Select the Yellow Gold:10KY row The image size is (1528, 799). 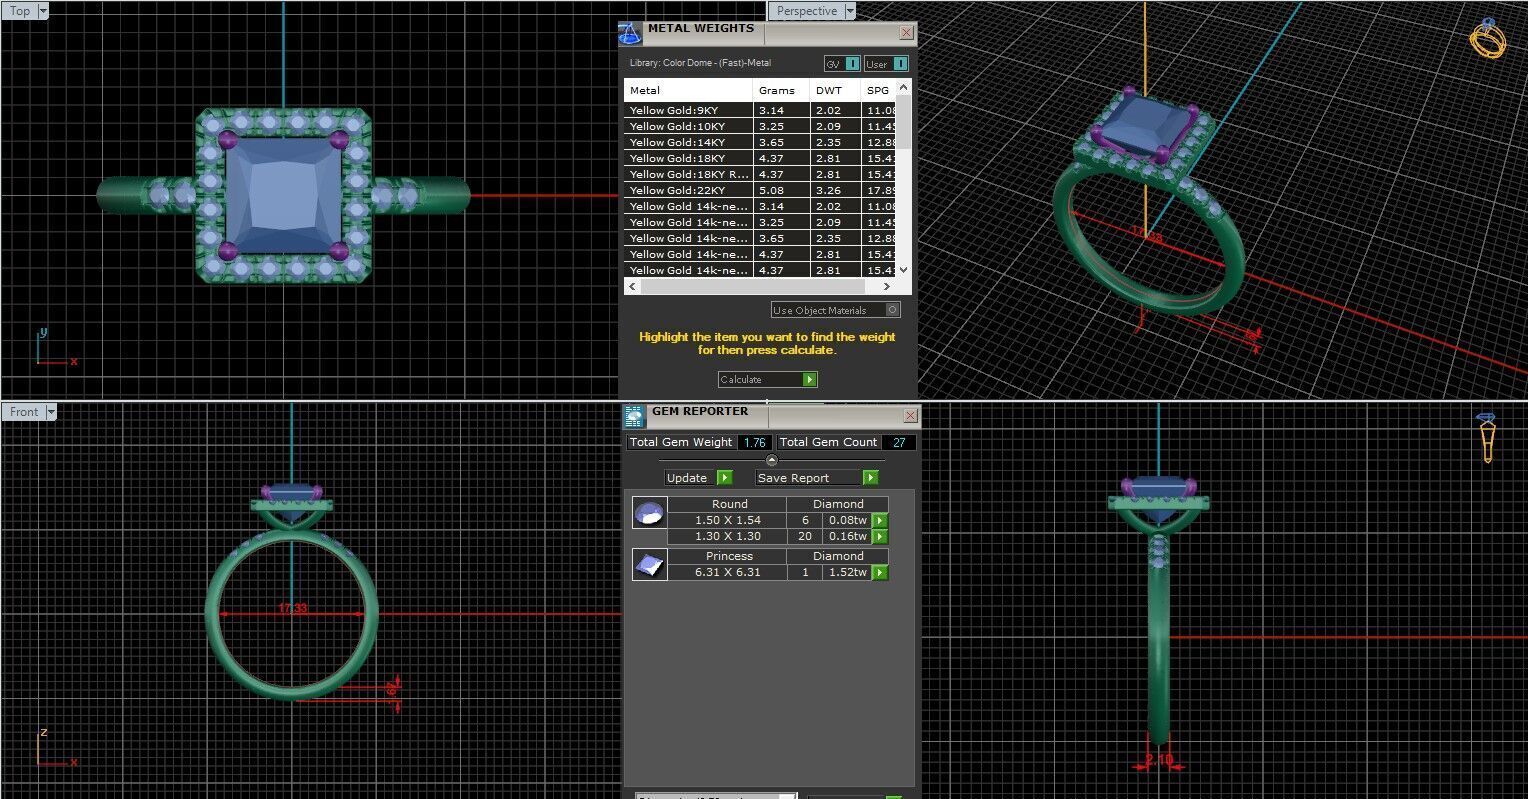tap(760, 126)
